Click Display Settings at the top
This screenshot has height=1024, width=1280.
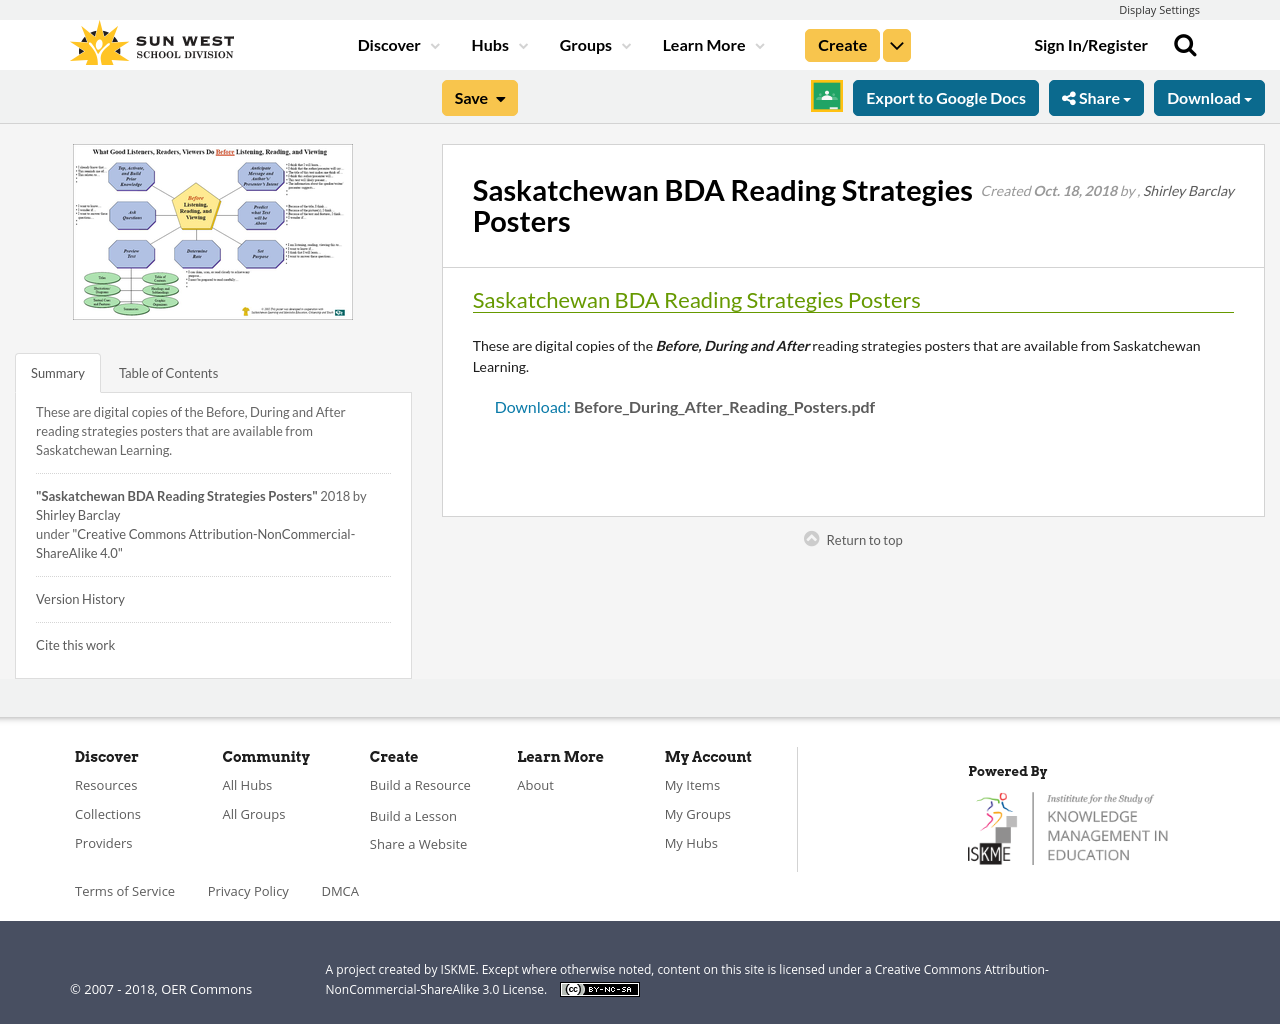click(x=1159, y=8)
